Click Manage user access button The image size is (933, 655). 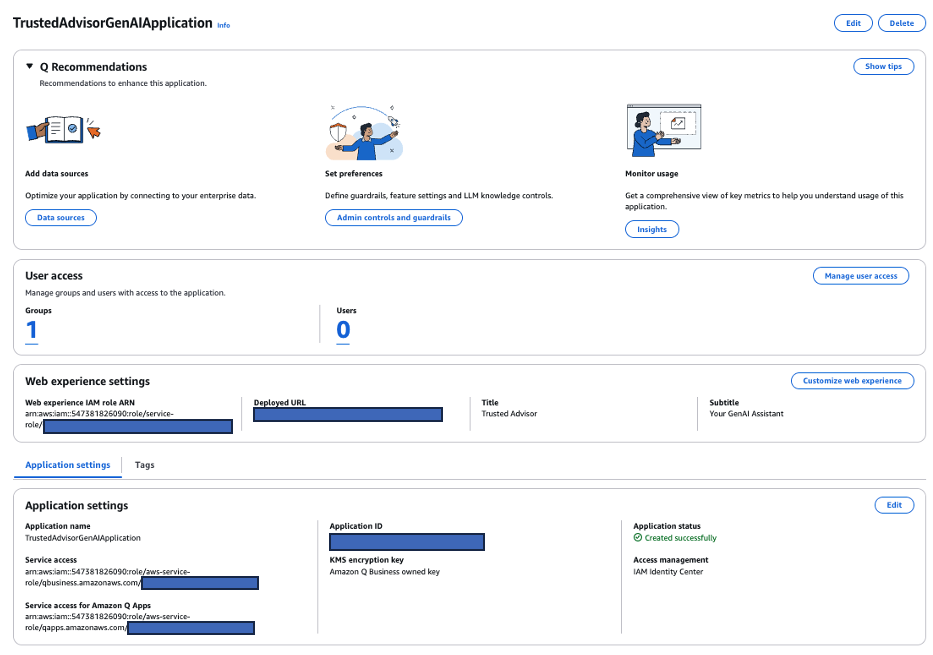tap(860, 276)
